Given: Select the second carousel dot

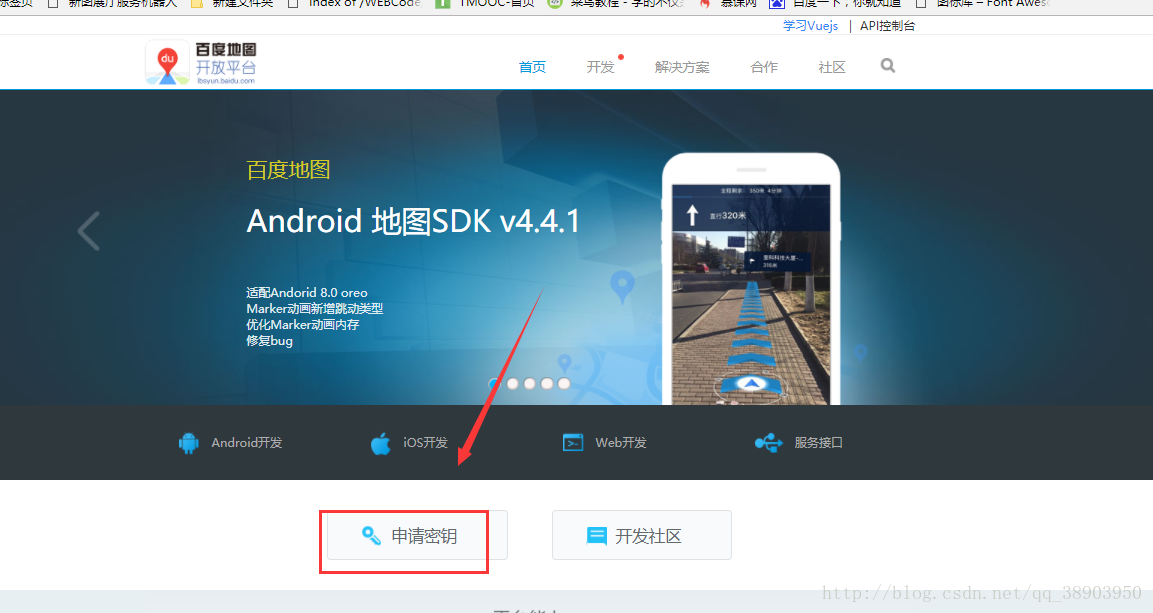Looking at the screenshot, I should tap(513, 383).
